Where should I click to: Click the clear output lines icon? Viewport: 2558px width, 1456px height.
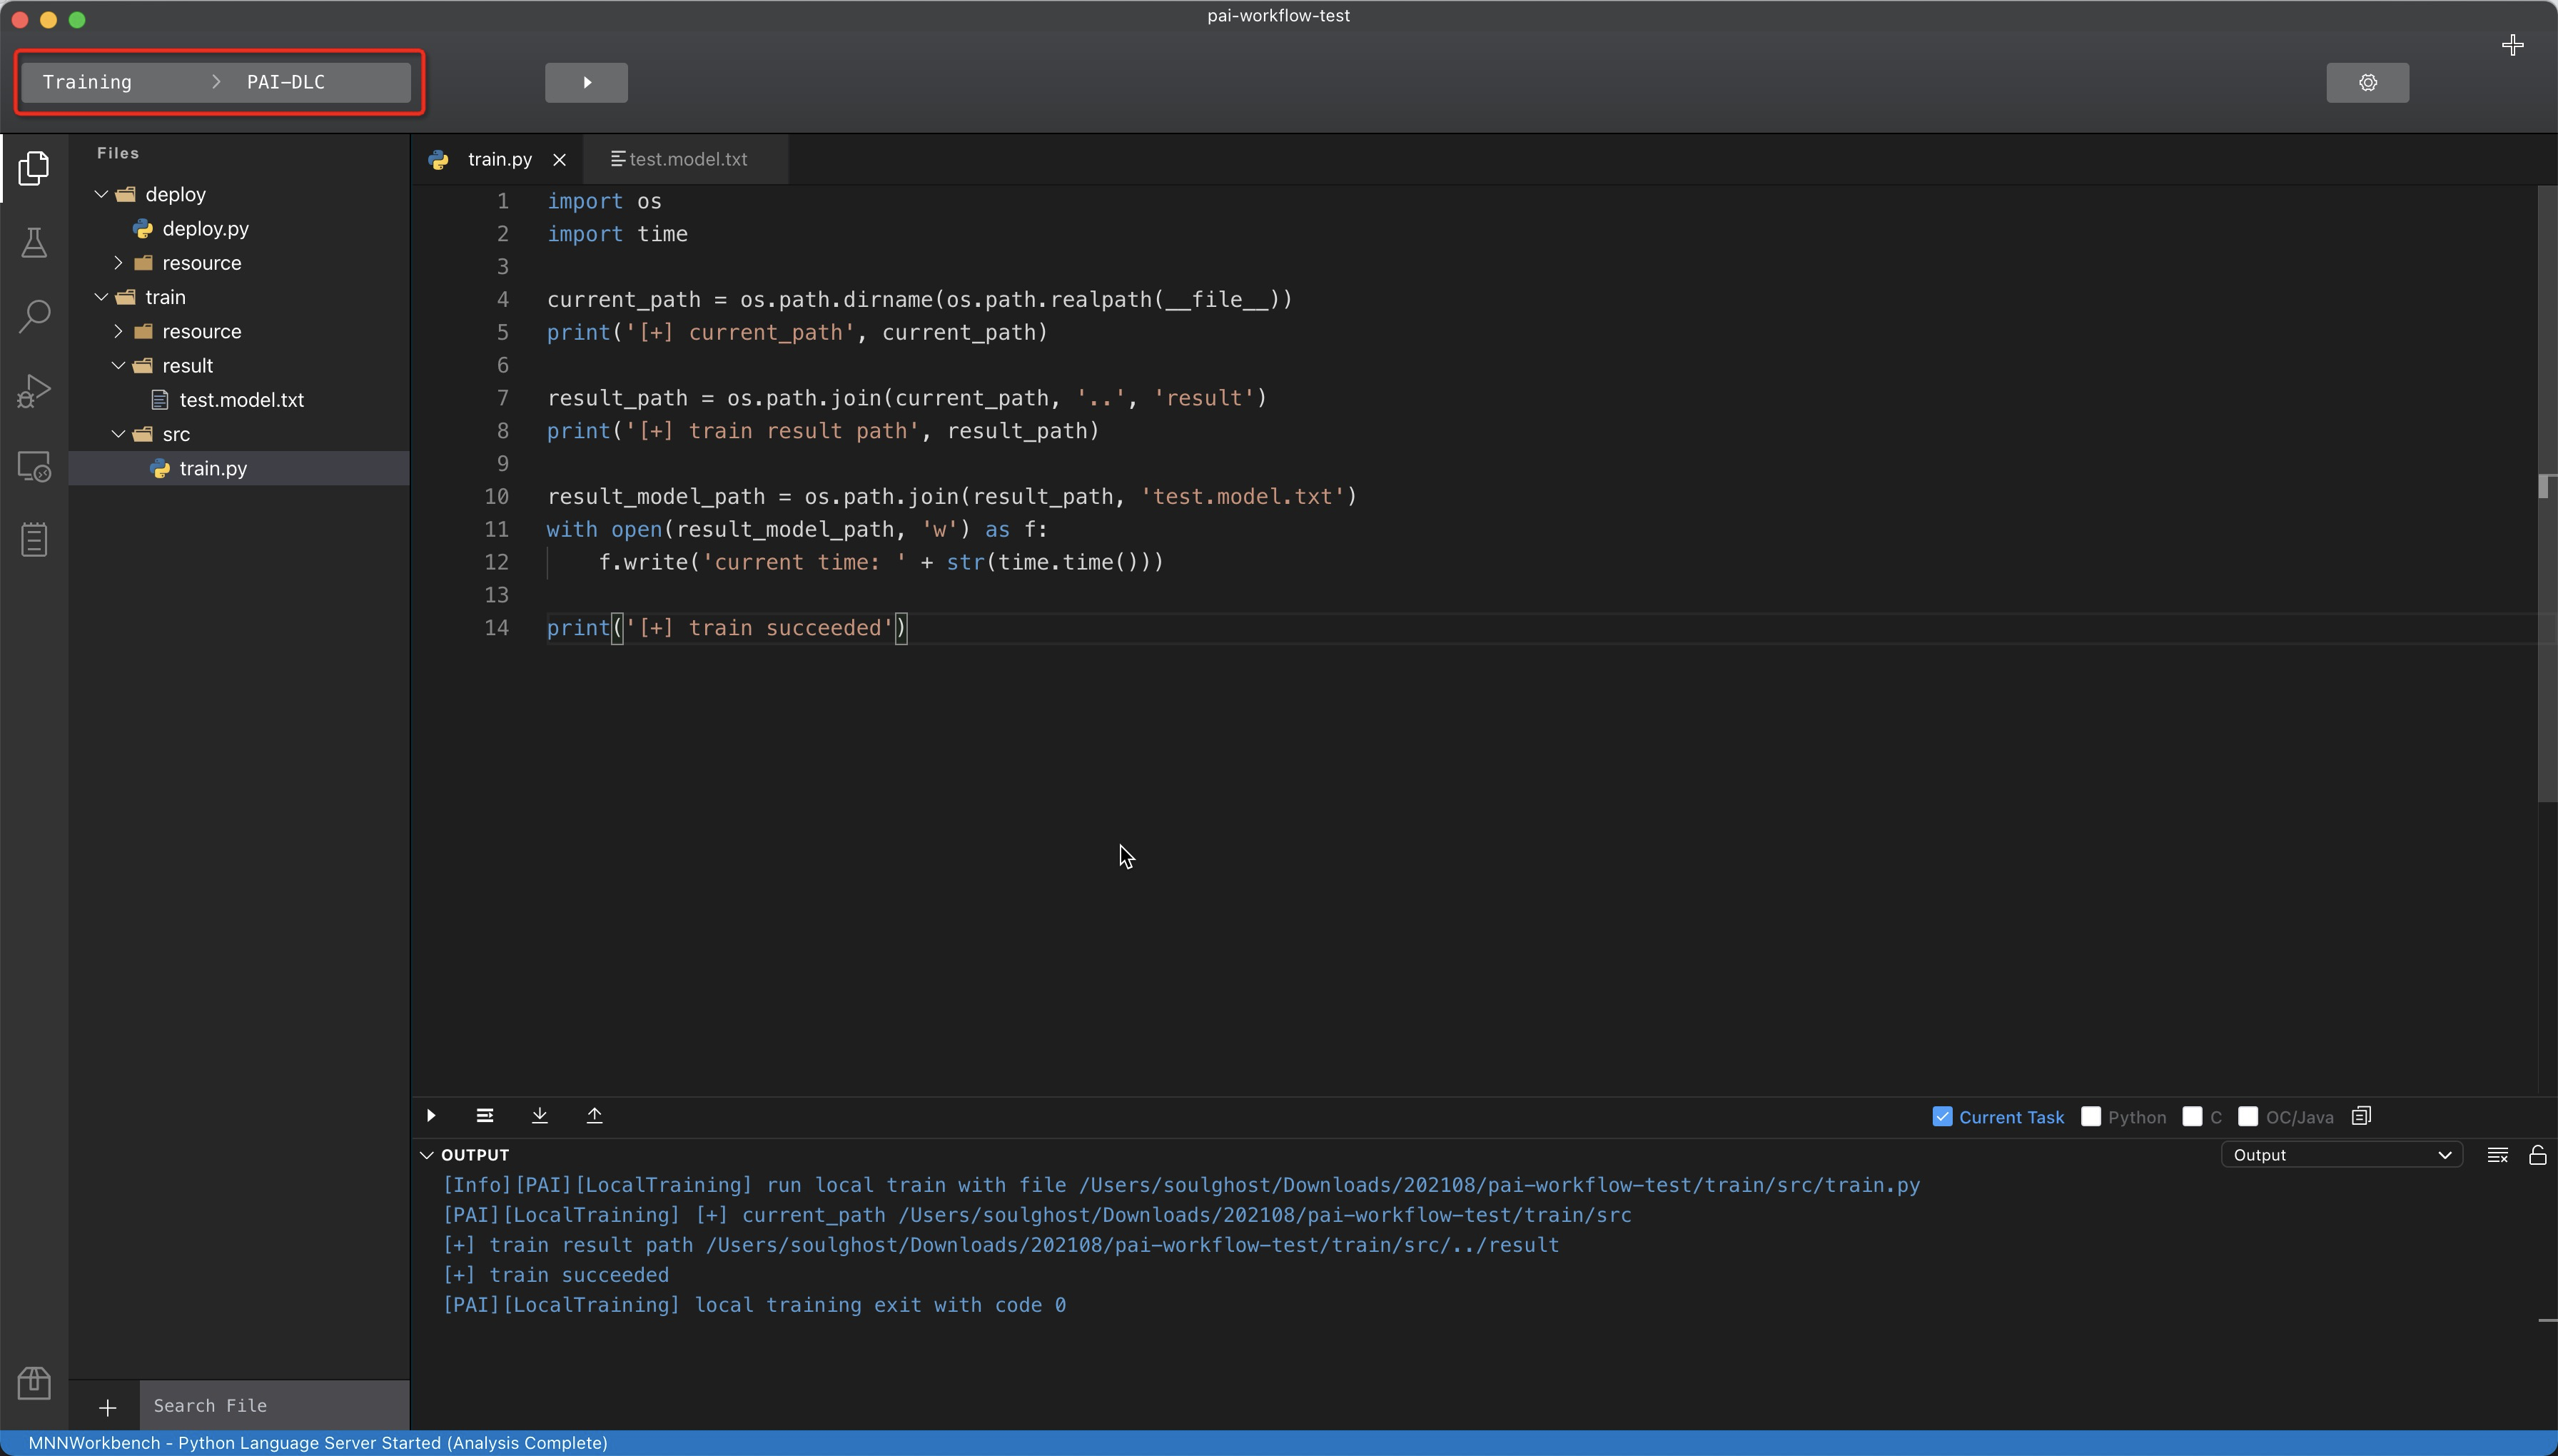(2497, 1155)
